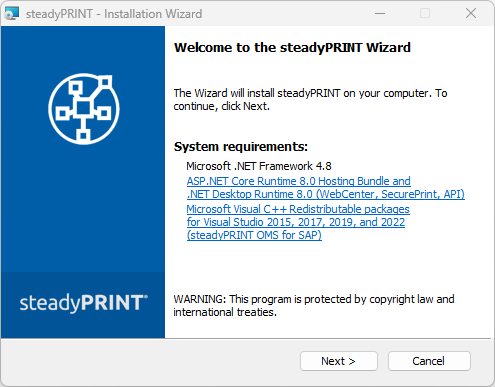
Task: Open the Microsoft Visual C++ Redistributable packages link
Action: [298, 222]
